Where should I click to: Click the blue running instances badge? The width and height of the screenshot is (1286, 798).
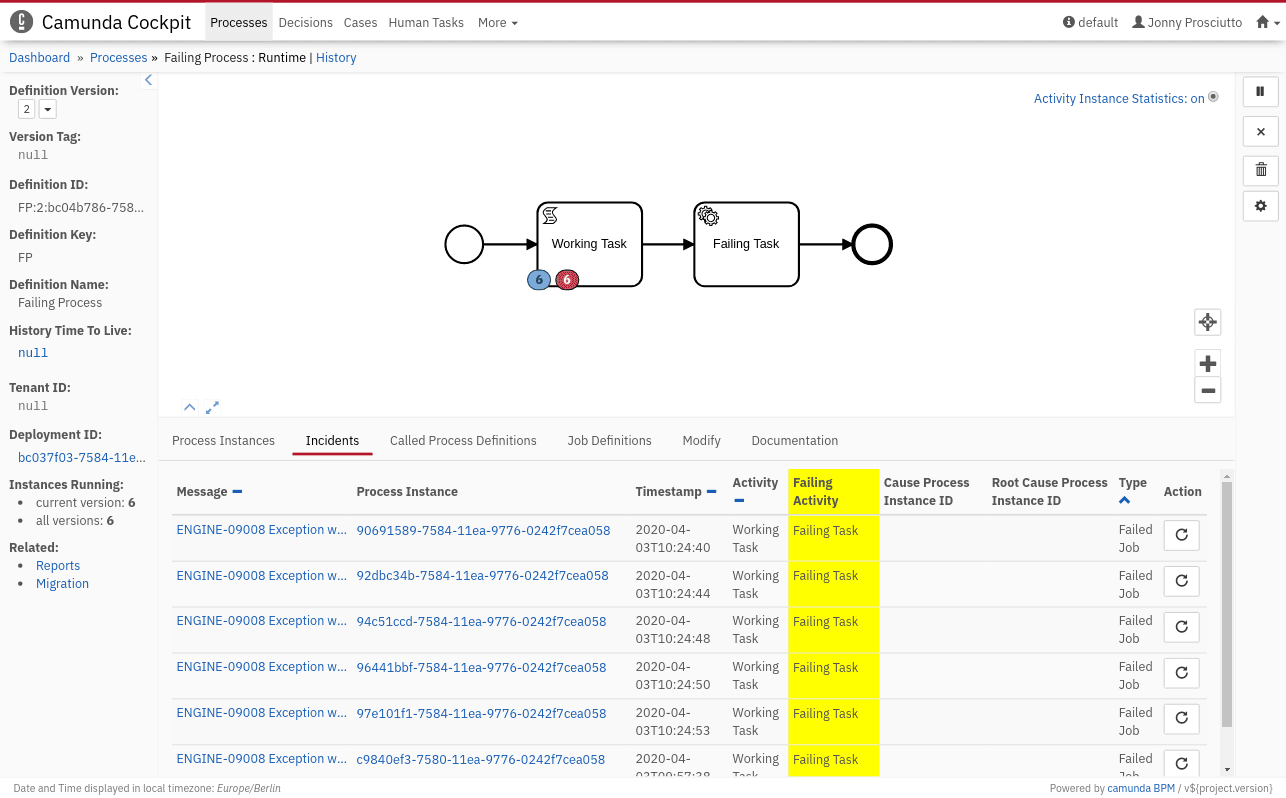coord(539,280)
